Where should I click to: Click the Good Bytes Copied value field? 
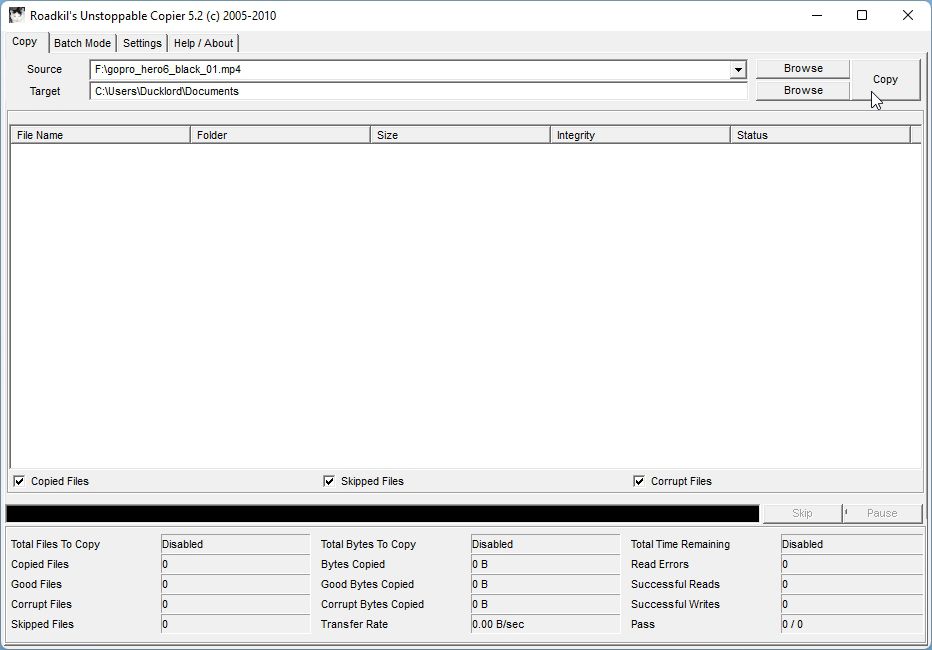pyautogui.click(x=545, y=585)
